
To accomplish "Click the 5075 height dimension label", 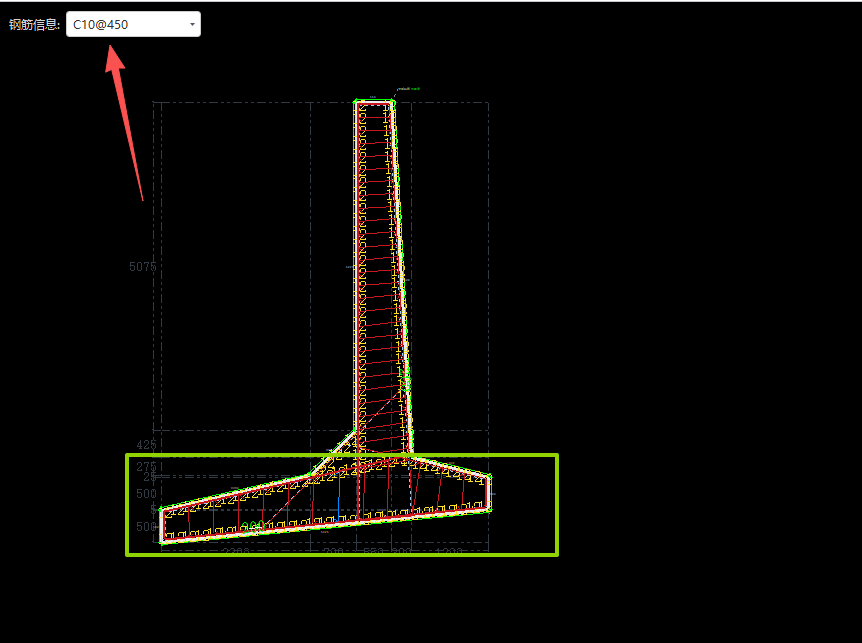I will [x=143, y=267].
